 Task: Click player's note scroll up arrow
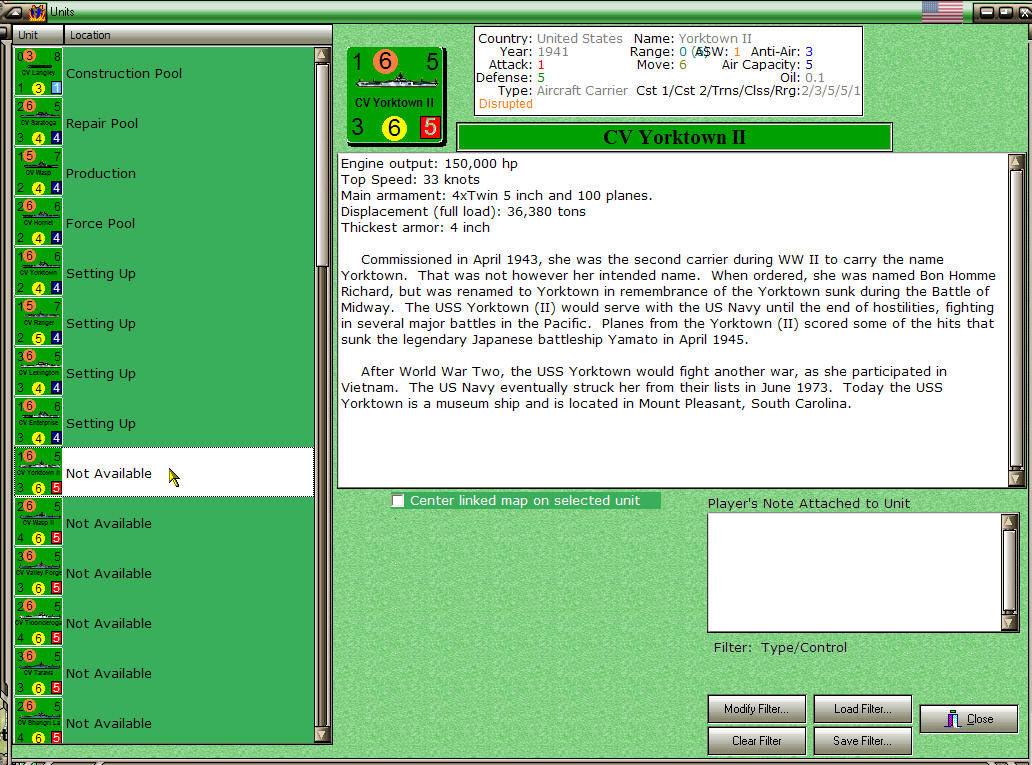(x=1009, y=522)
